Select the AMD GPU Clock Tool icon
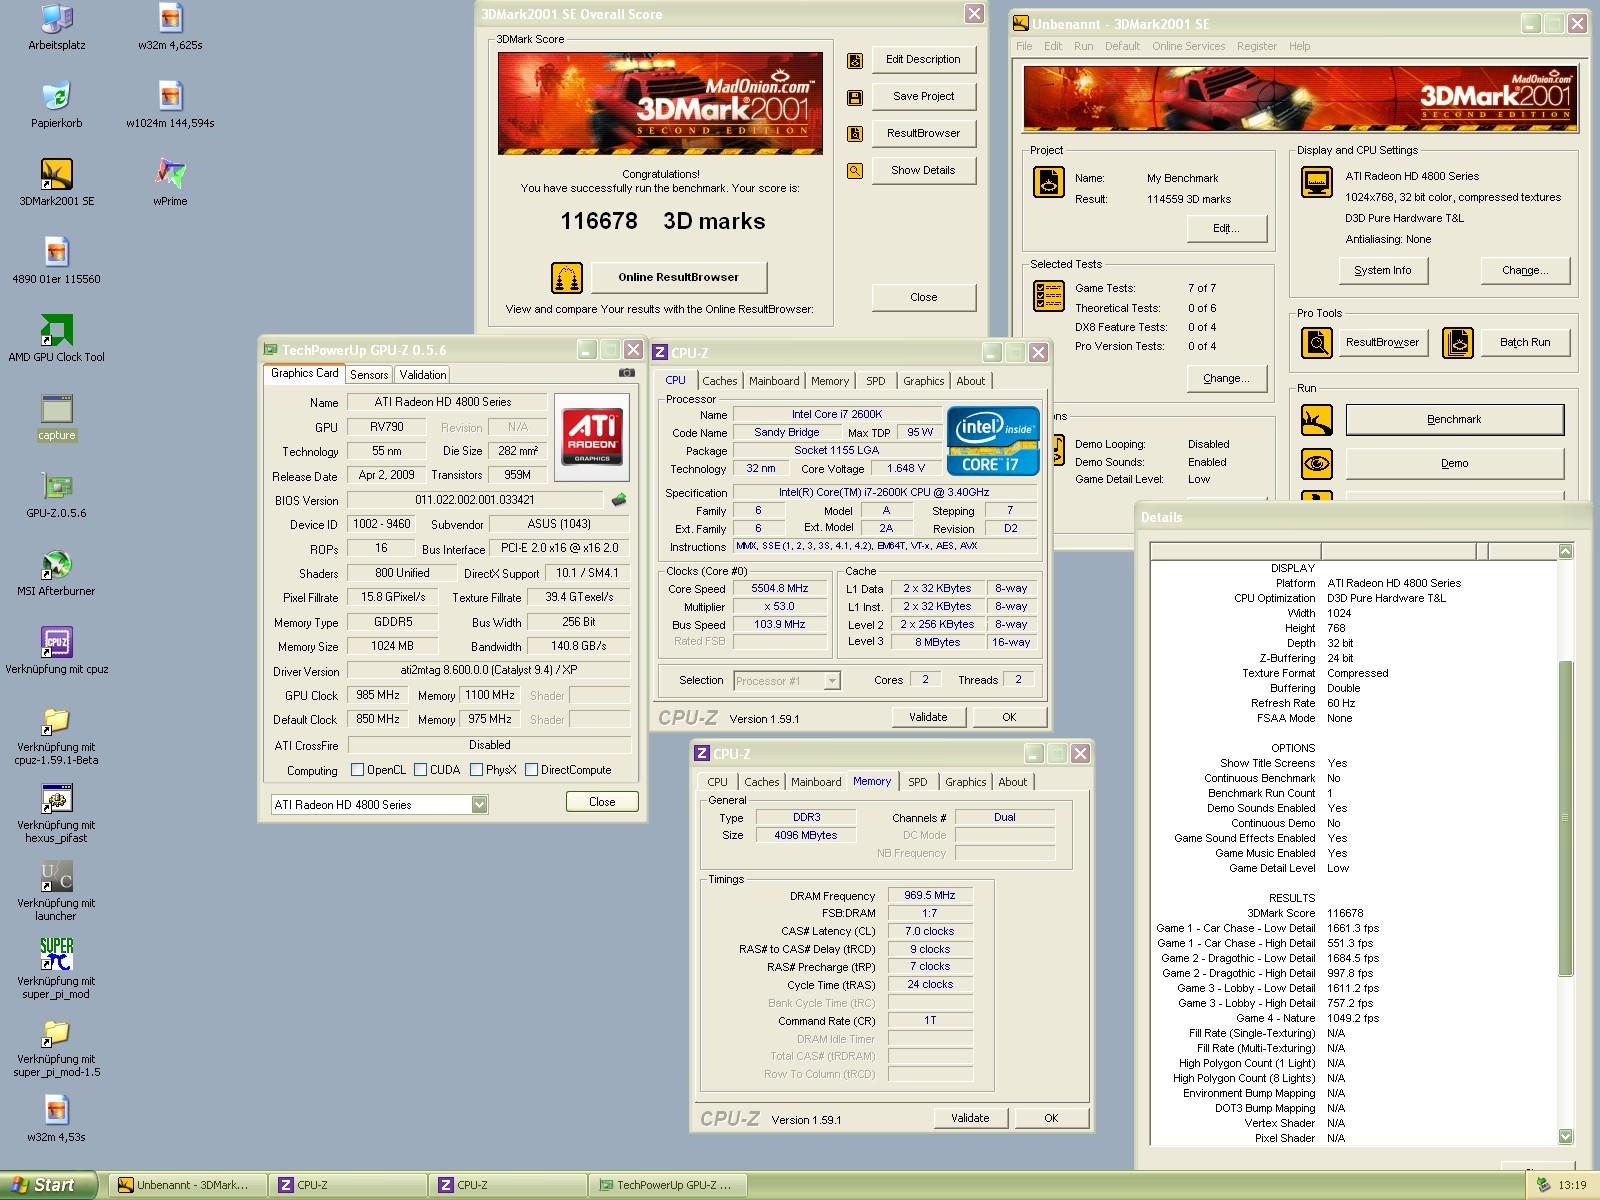 57,340
